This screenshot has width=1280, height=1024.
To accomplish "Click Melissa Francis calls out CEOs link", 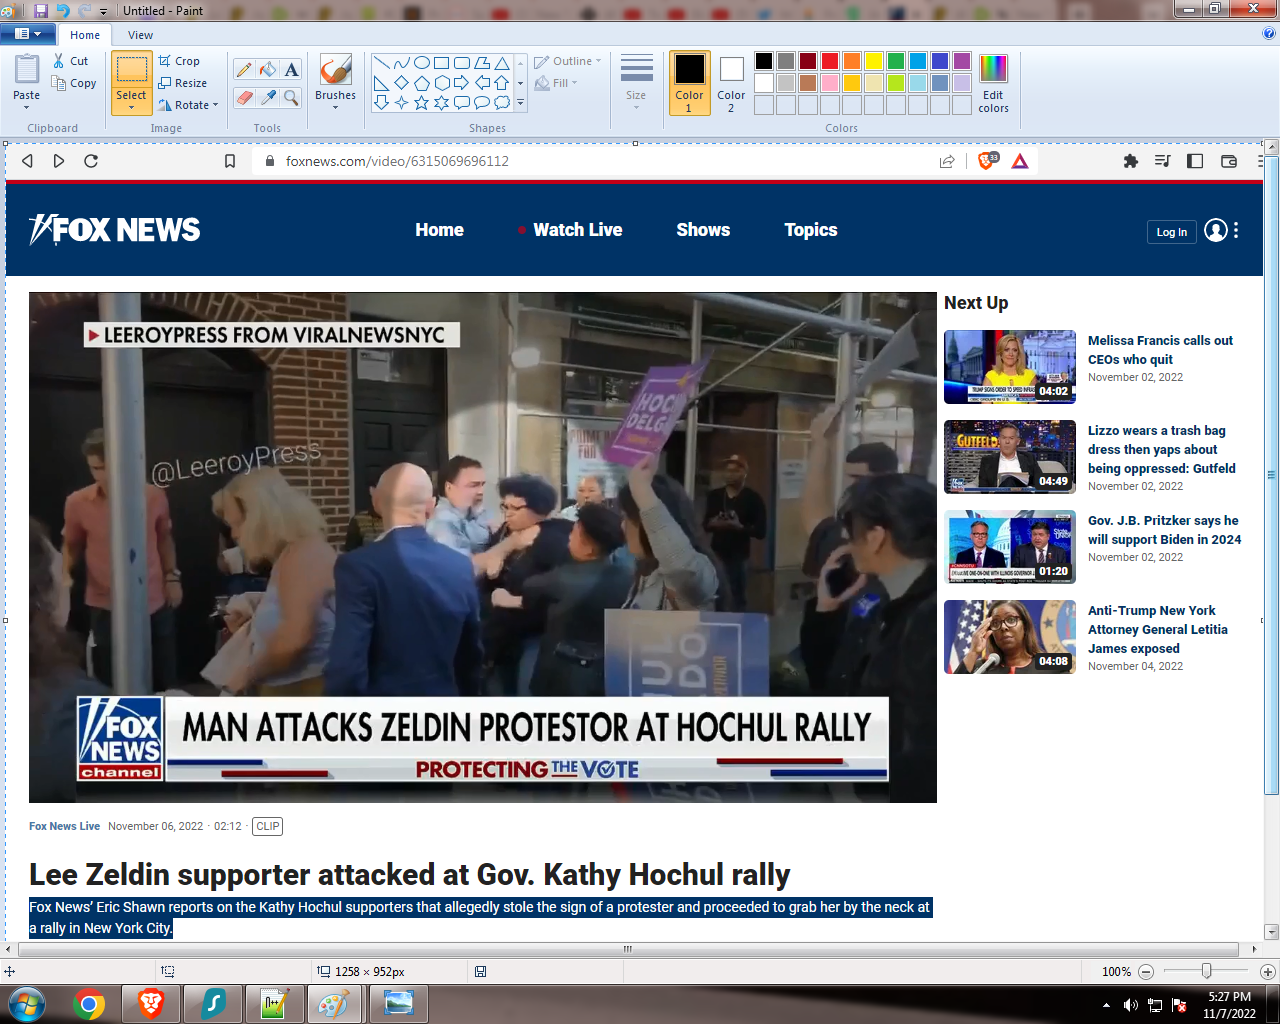I will 1160,350.
